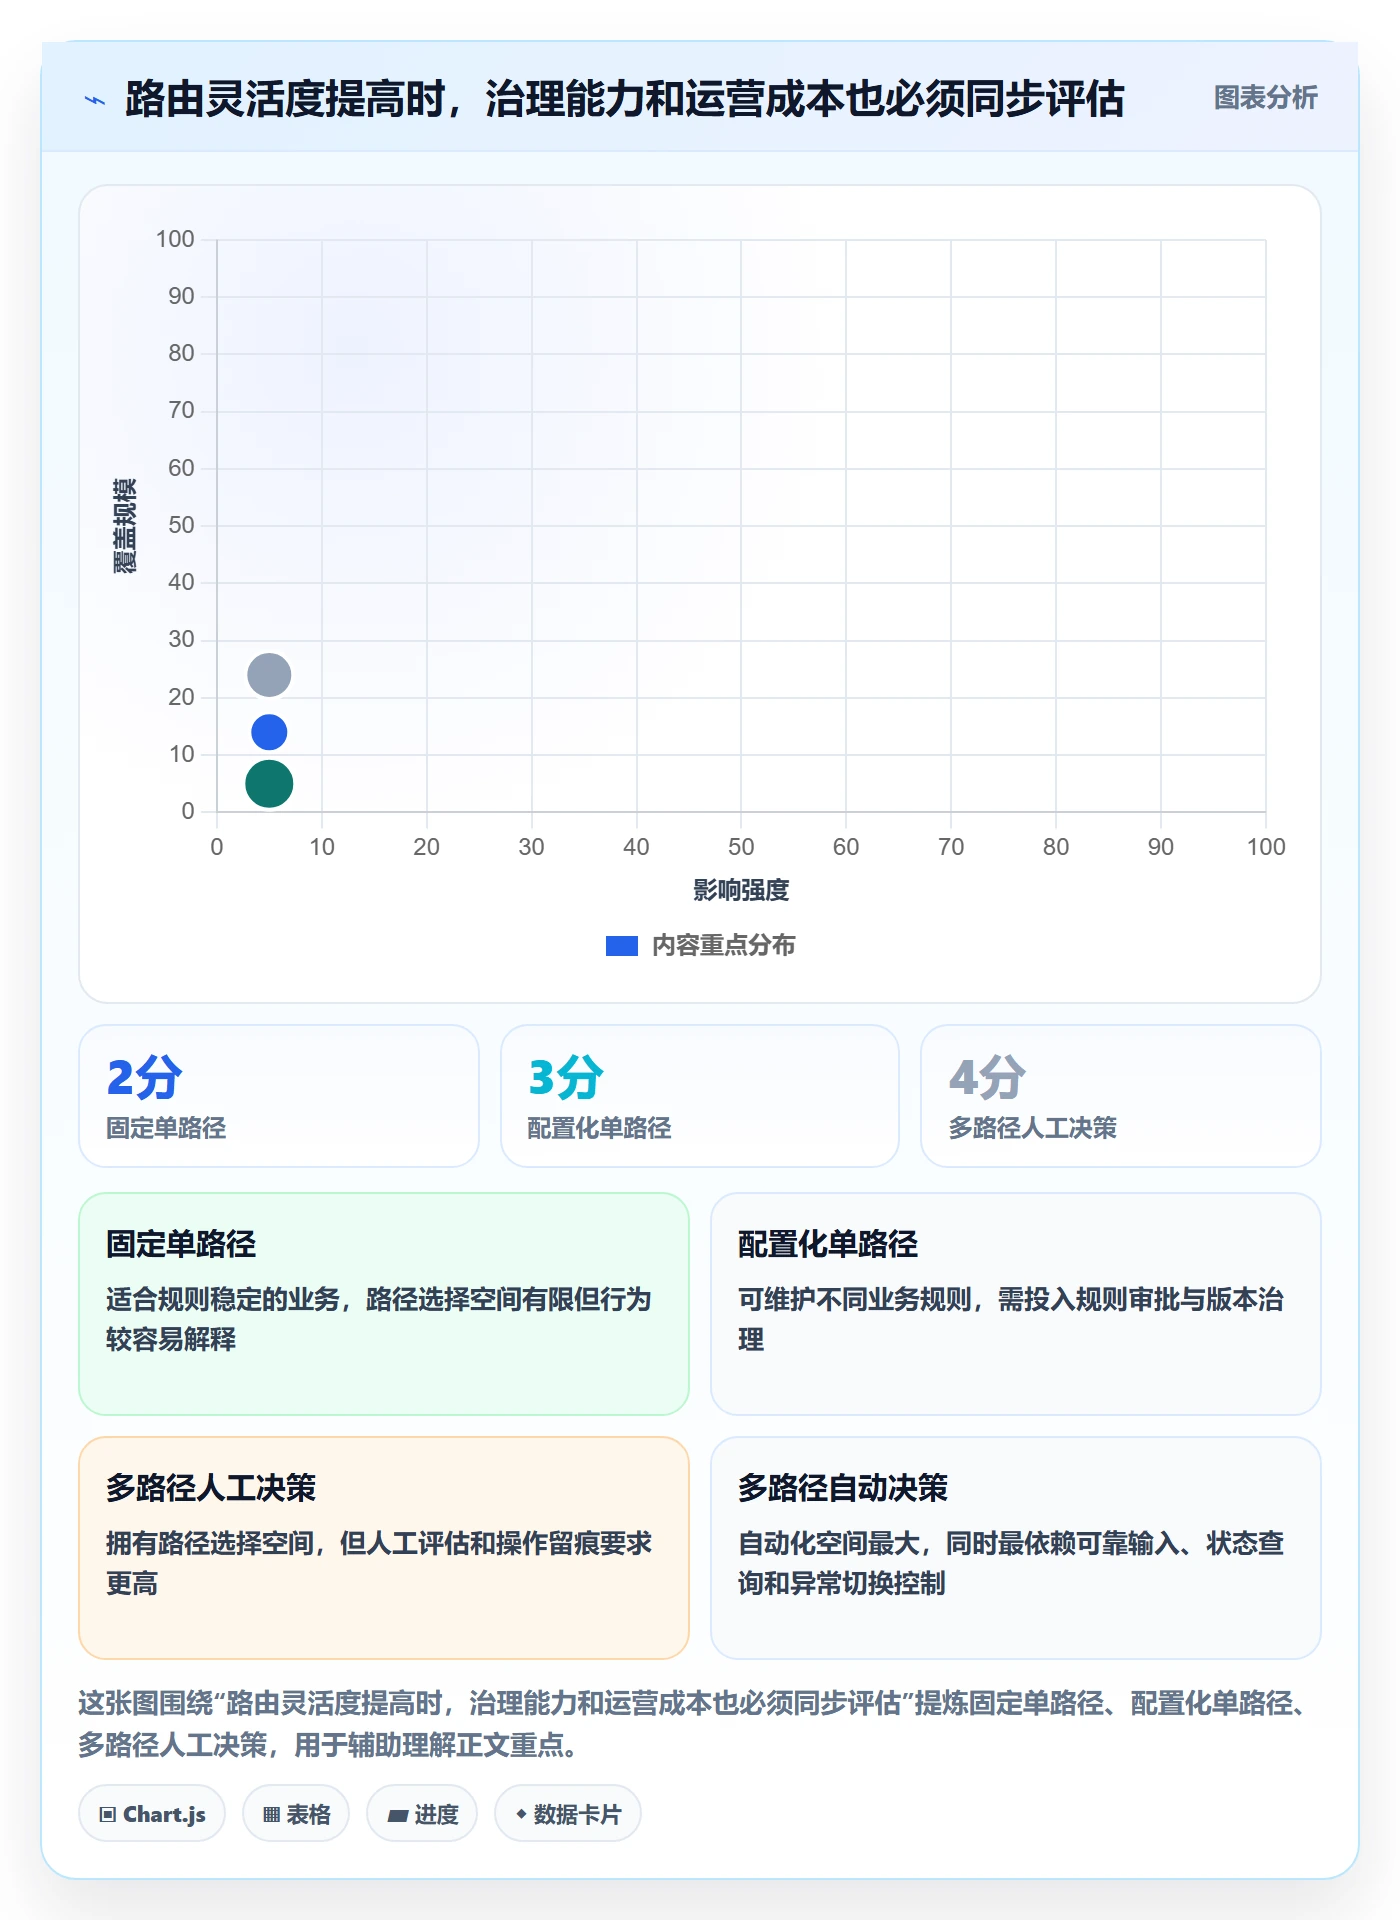Click the 数据卡片 tag chip
The image size is (1400, 1920).
(x=568, y=1814)
